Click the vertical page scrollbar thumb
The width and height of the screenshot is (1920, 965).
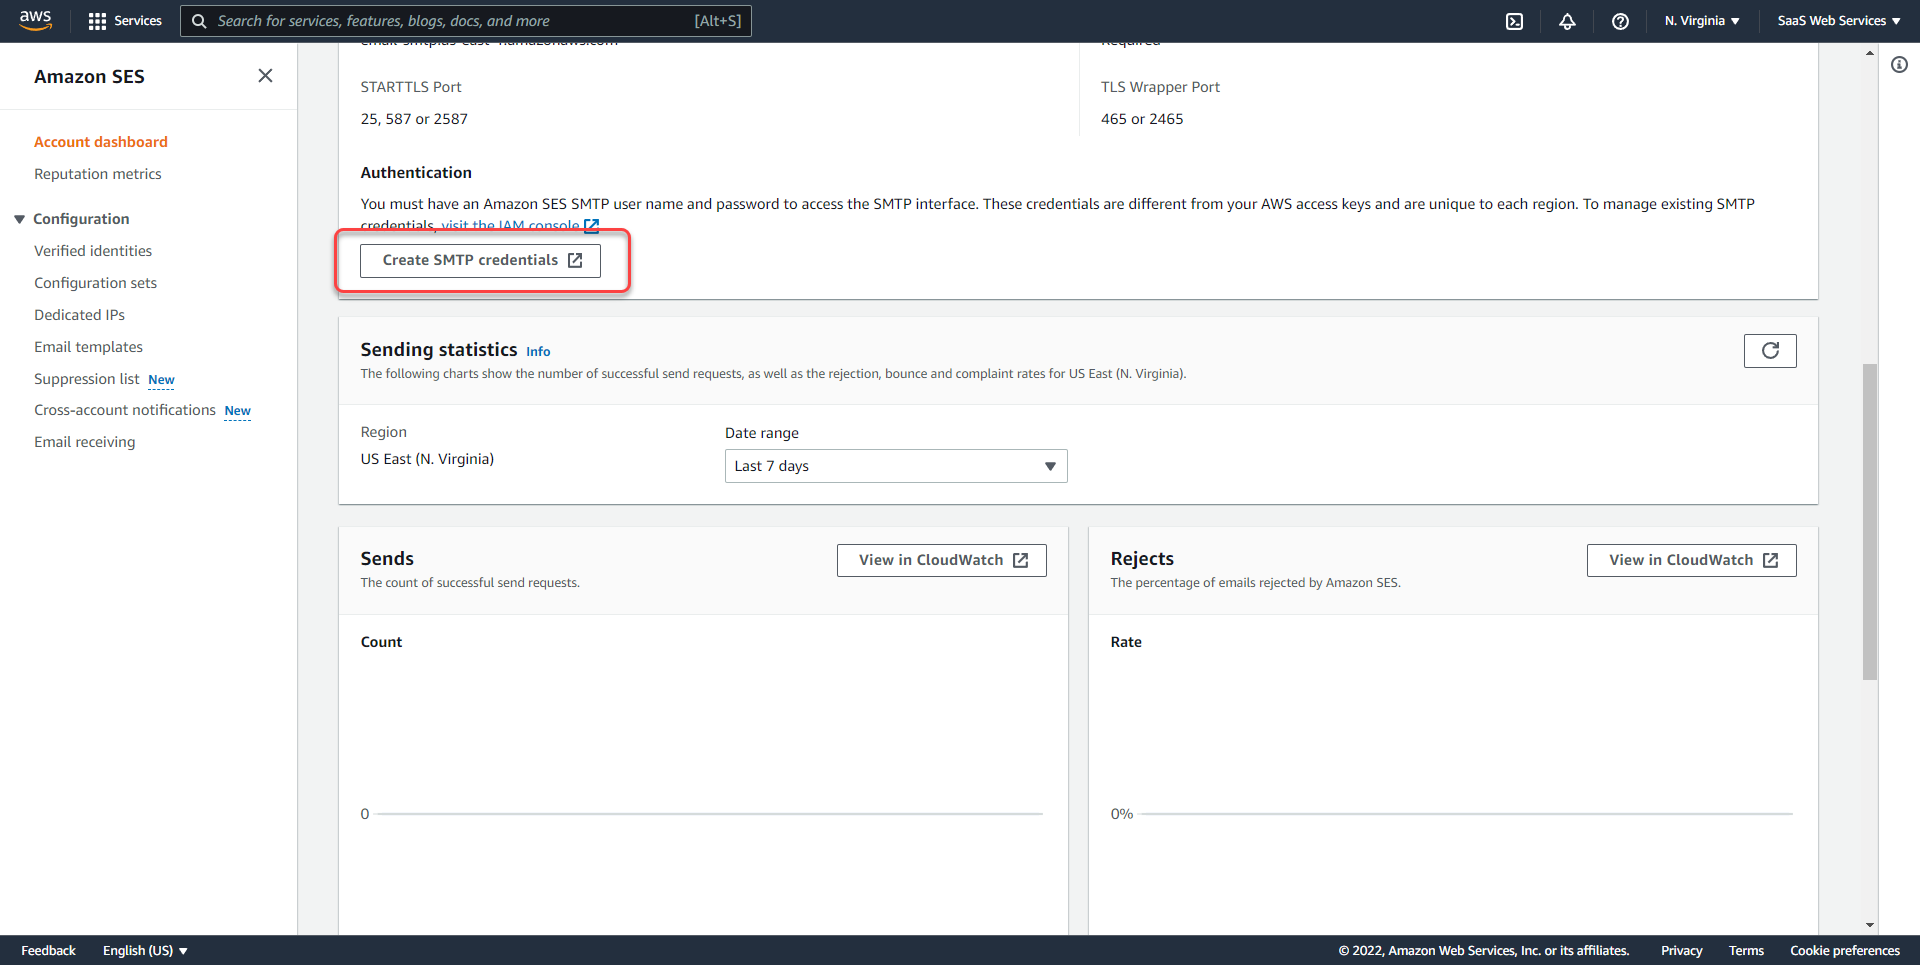click(1870, 522)
